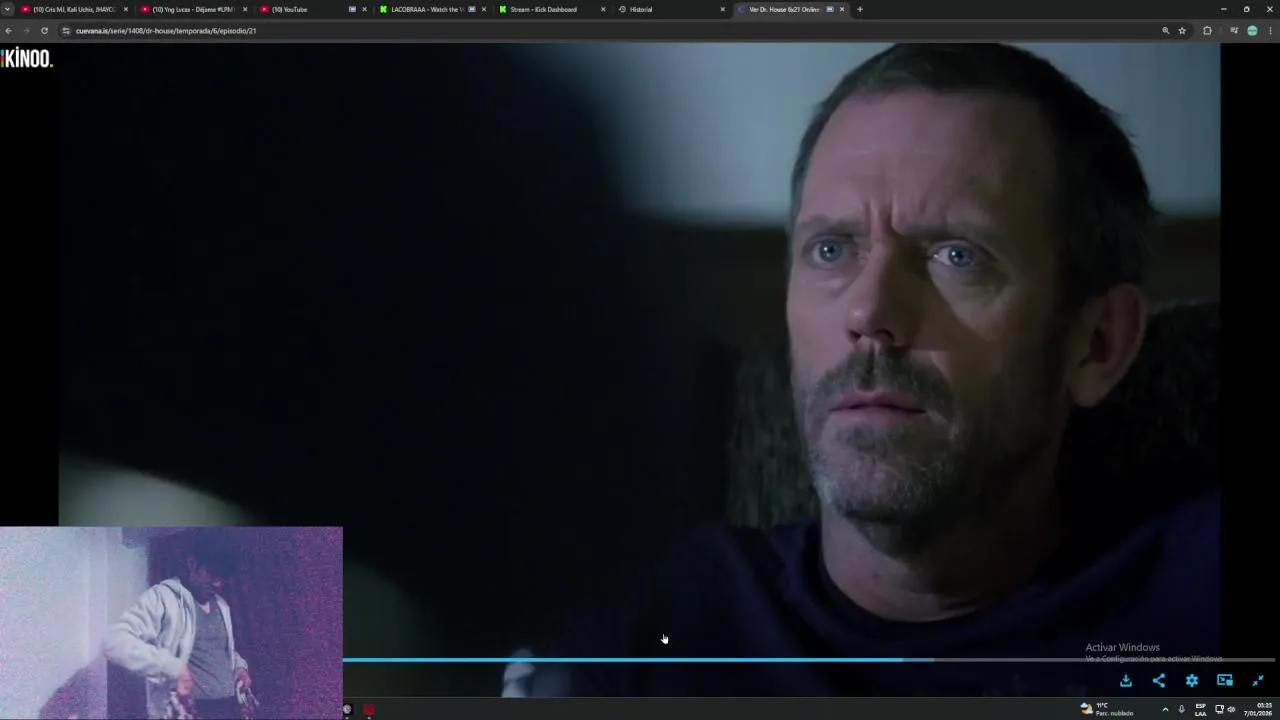
Task: Open the volume tray icon
Action: pyautogui.click(x=1231, y=709)
